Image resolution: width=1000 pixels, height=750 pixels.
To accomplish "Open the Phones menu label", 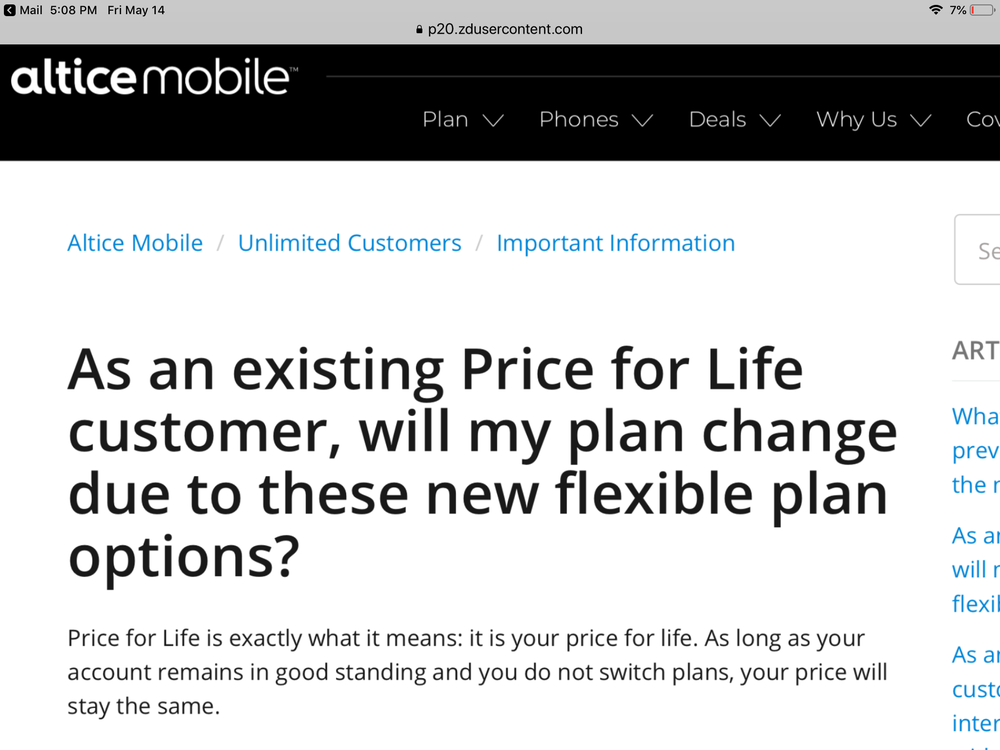I will pos(578,120).
